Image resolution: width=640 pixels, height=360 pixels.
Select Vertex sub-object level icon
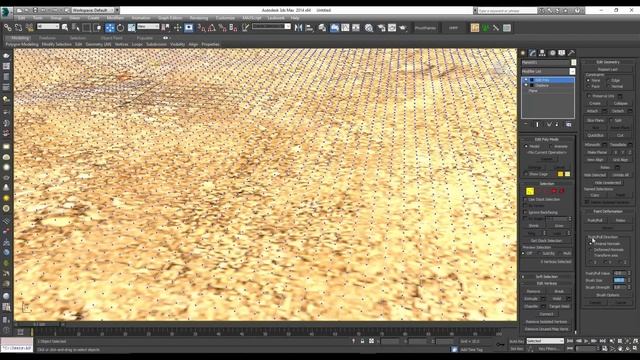pos(530,191)
